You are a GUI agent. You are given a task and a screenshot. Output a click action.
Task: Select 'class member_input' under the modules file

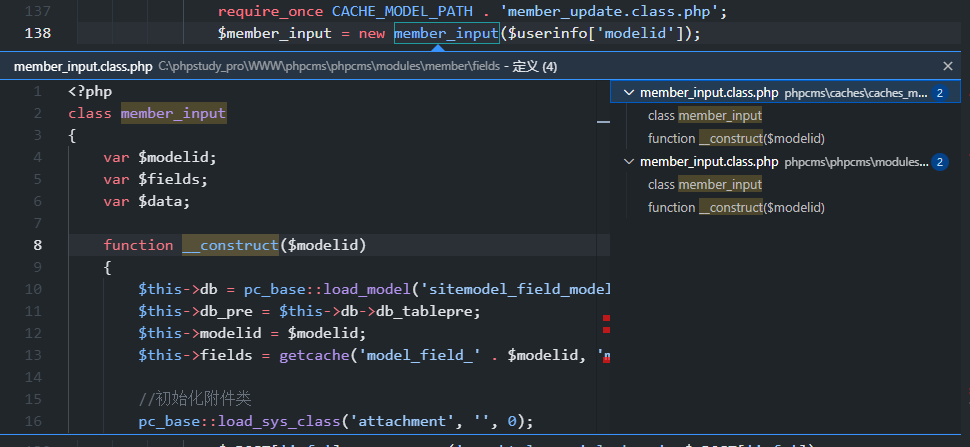[705, 185]
